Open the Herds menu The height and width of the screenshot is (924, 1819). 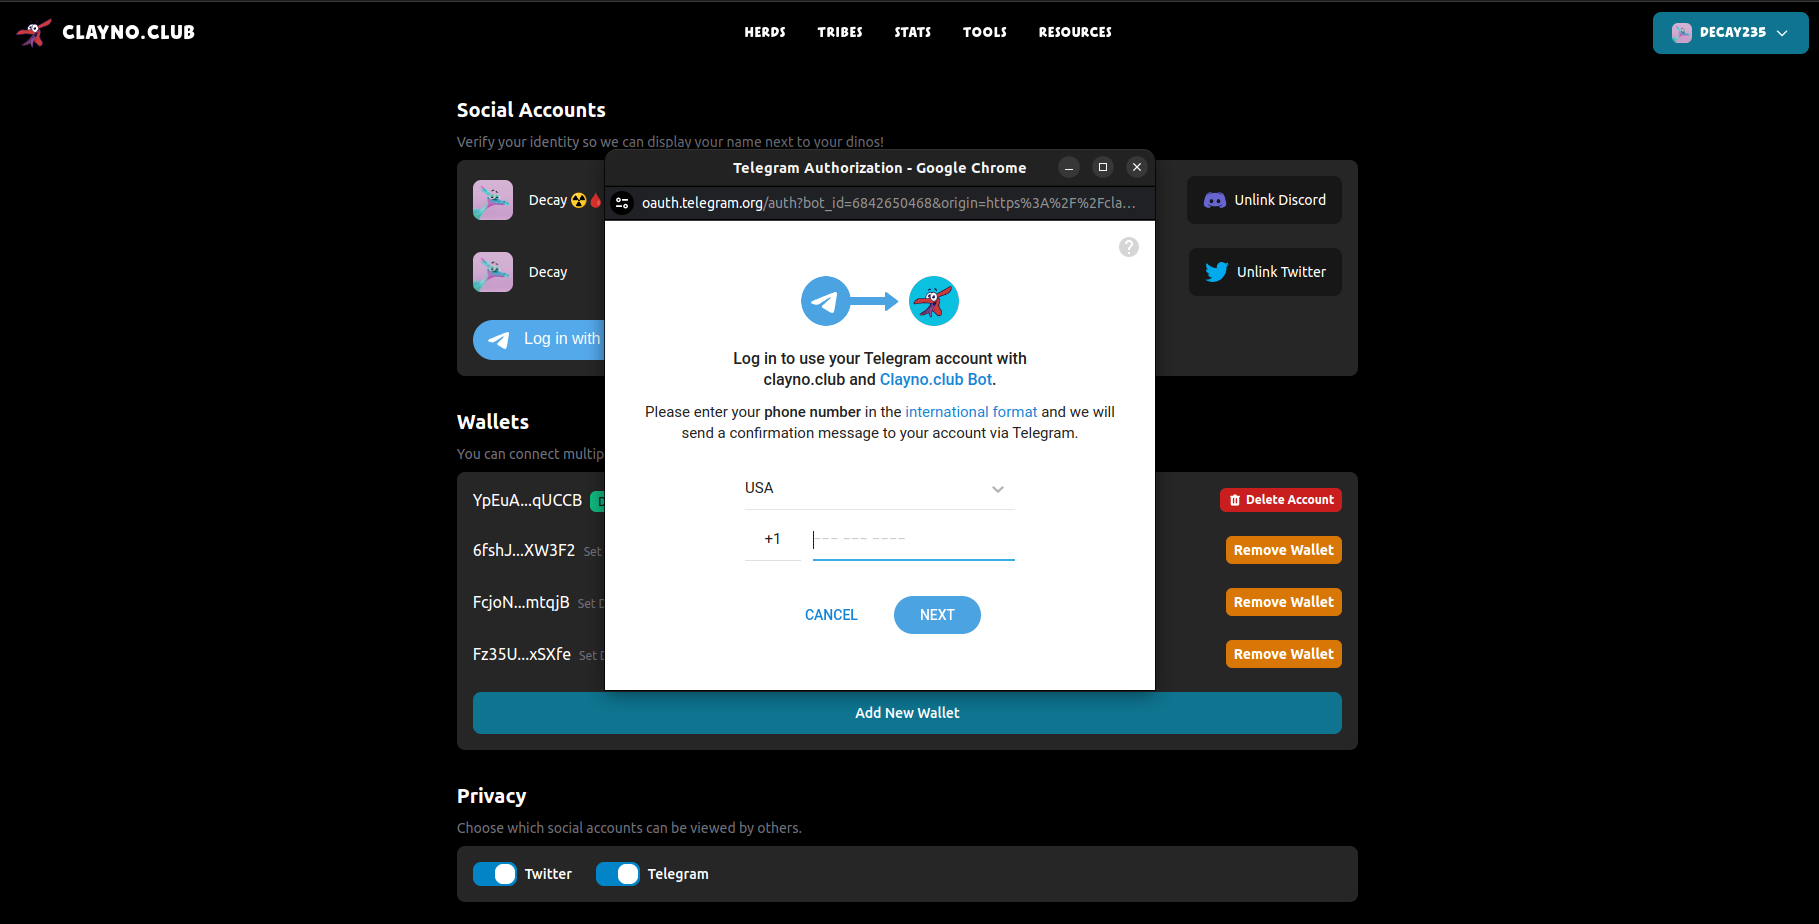point(765,32)
